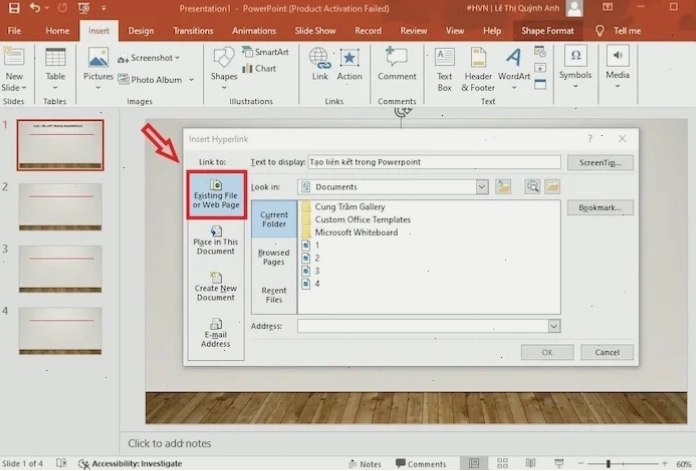
Task: Open the File tab
Action: (14, 31)
